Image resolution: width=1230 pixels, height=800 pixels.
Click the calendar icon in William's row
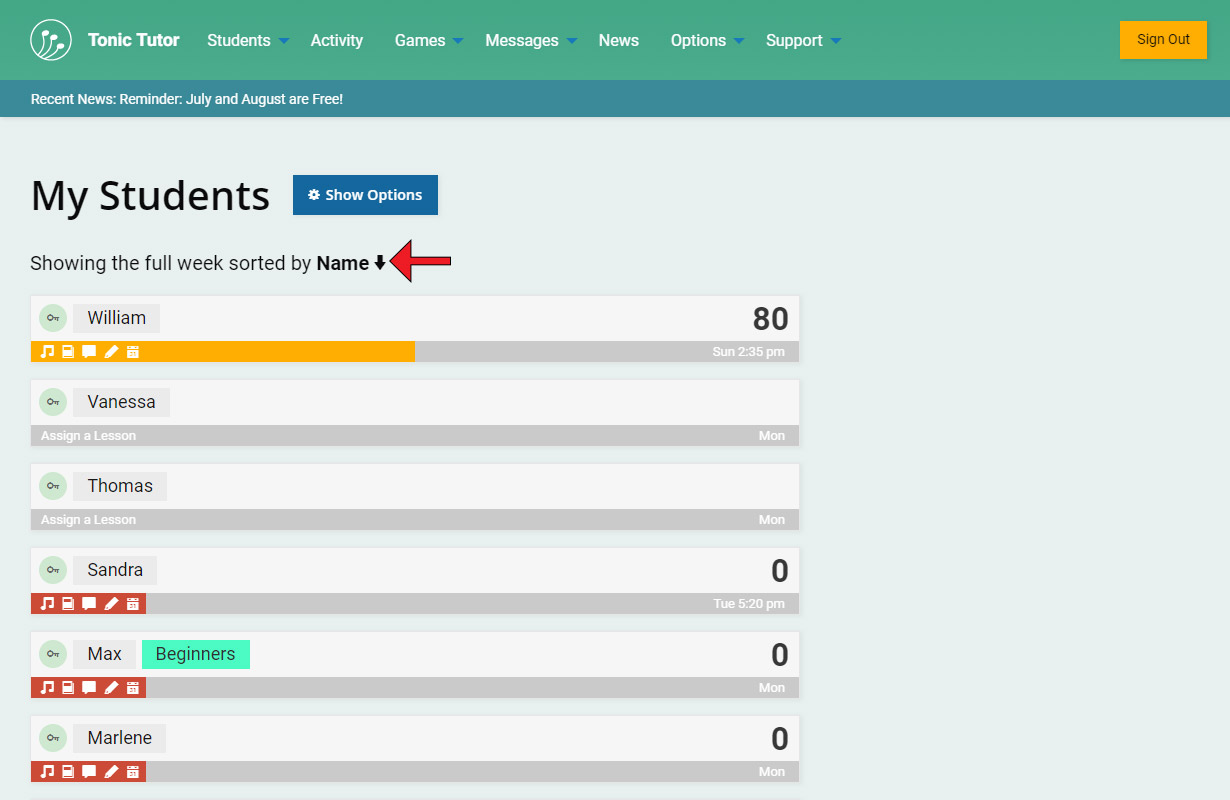pyautogui.click(x=132, y=352)
